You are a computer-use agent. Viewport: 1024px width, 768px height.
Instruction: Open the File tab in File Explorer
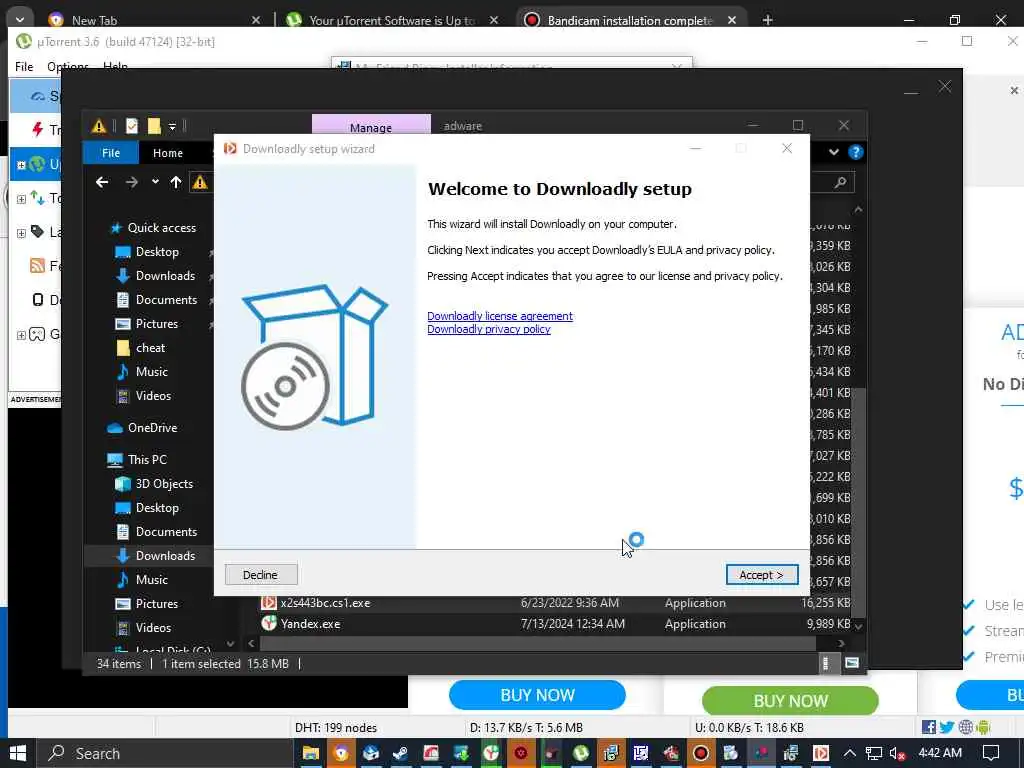pyautogui.click(x=110, y=153)
